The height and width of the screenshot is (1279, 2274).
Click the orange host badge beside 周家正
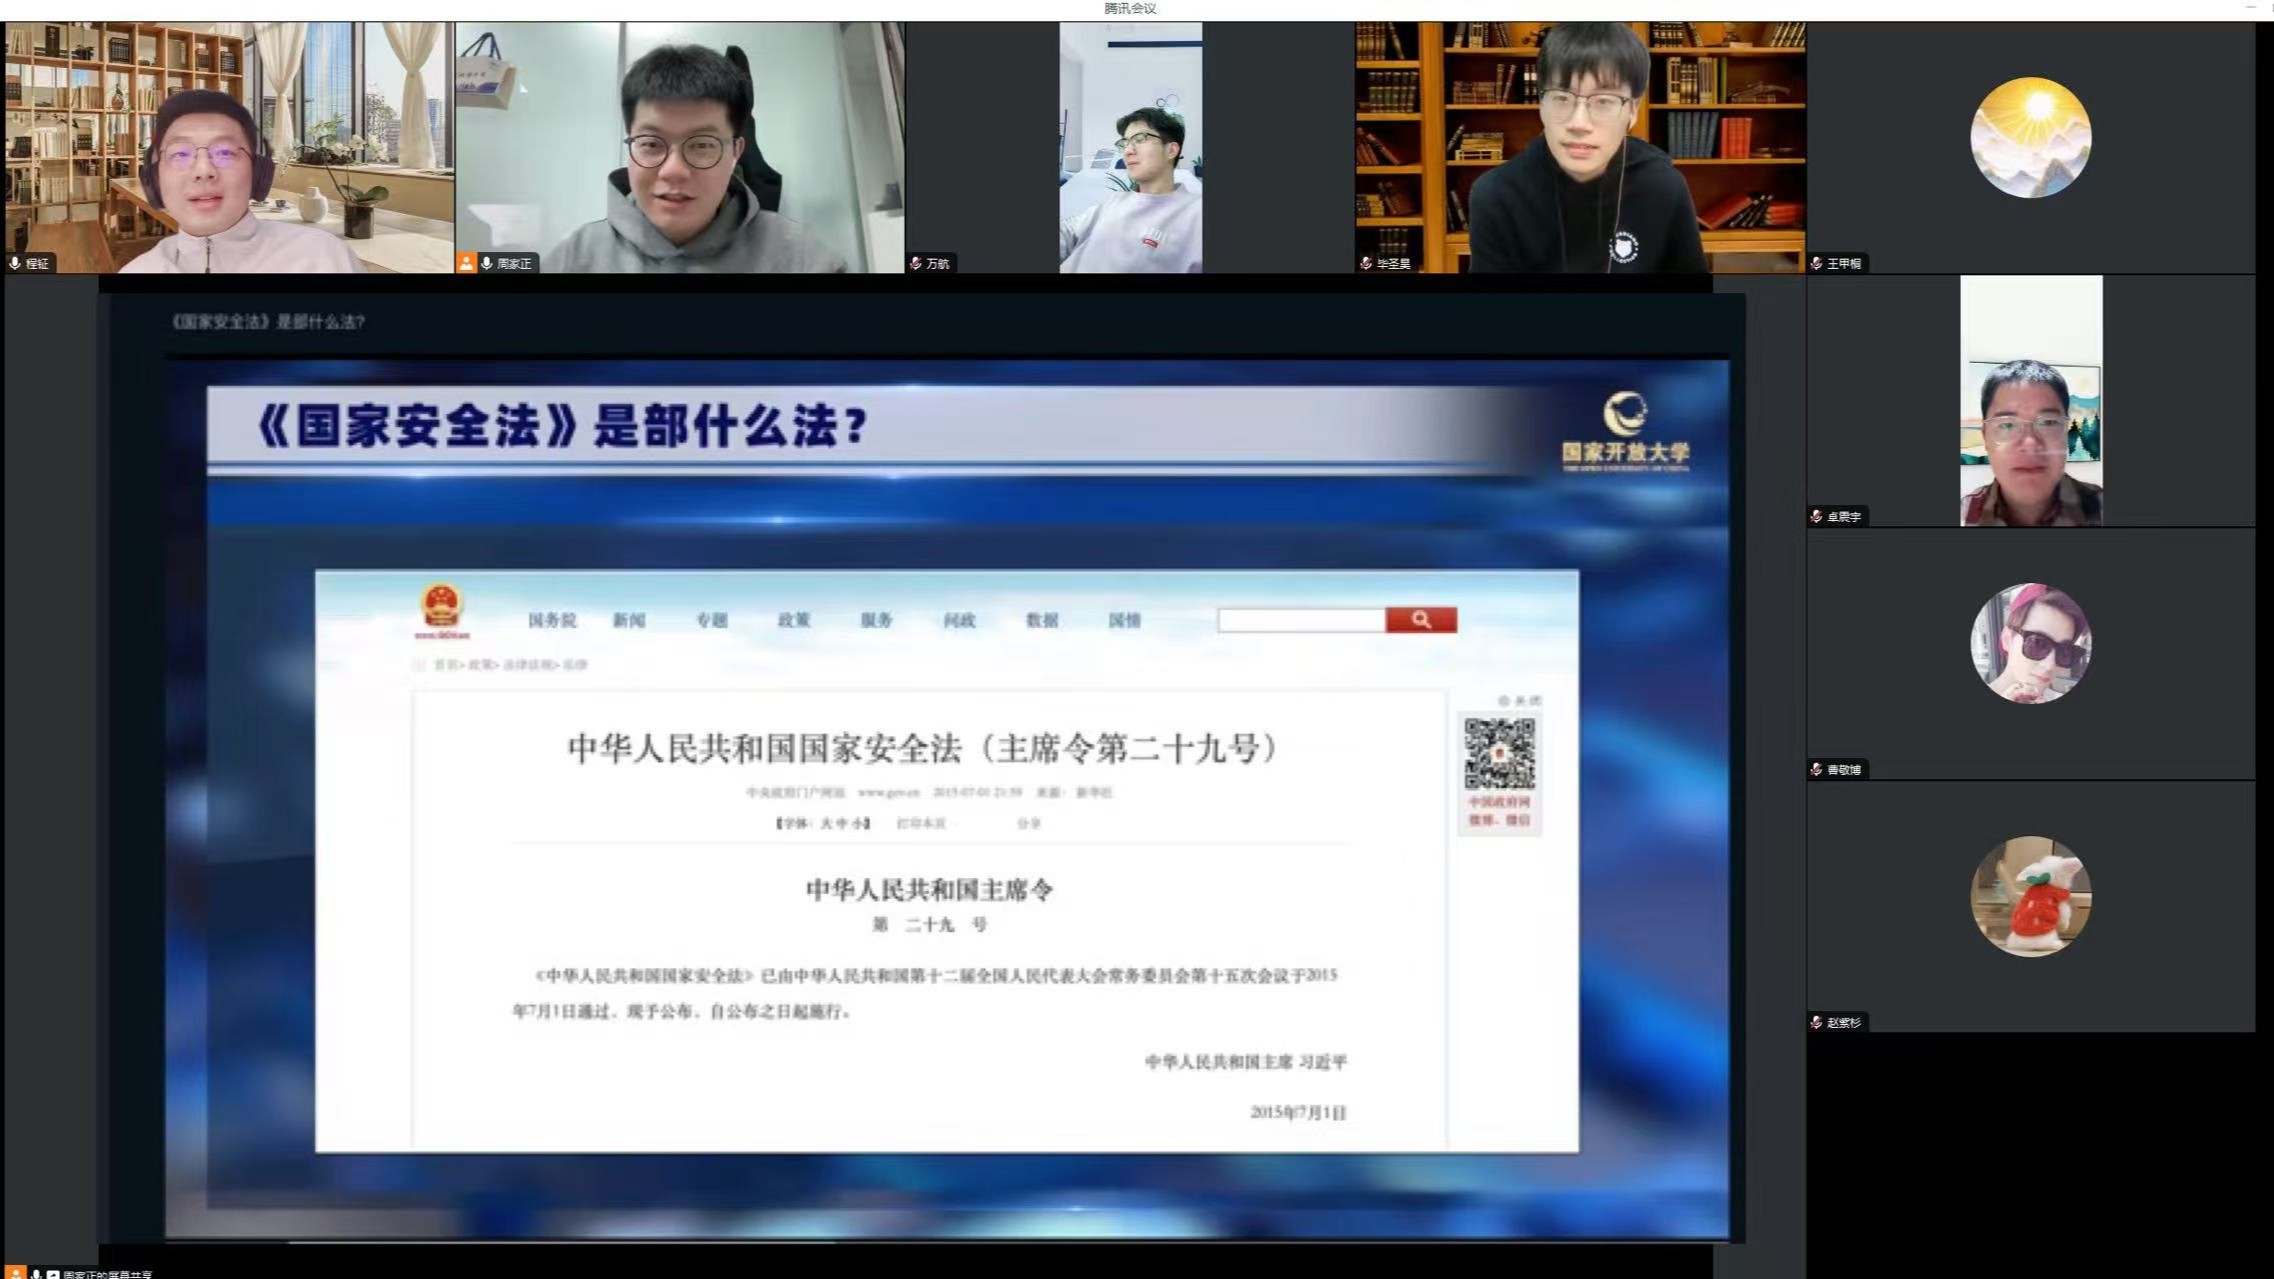tap(466, 263)
